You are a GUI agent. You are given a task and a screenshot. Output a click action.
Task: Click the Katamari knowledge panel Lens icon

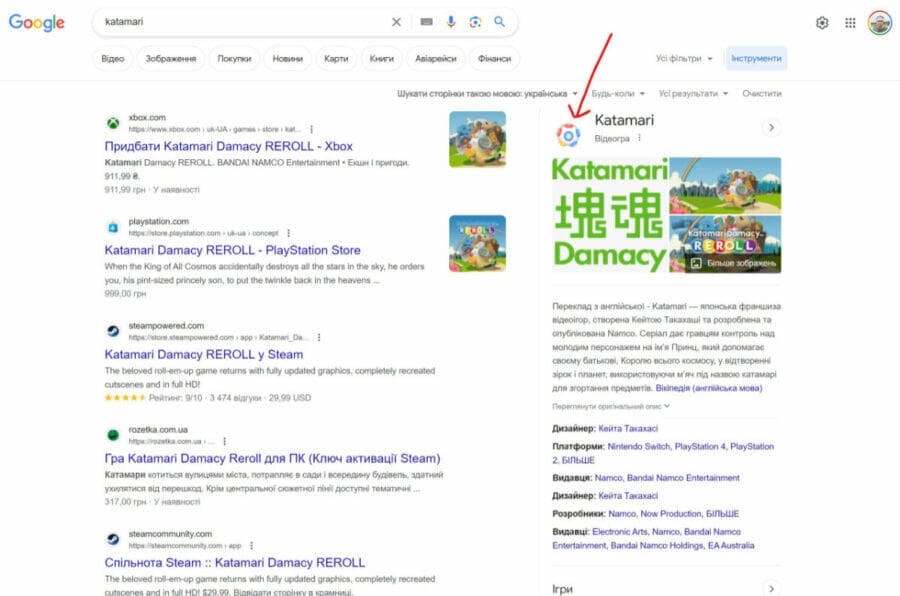pos(568,136)
